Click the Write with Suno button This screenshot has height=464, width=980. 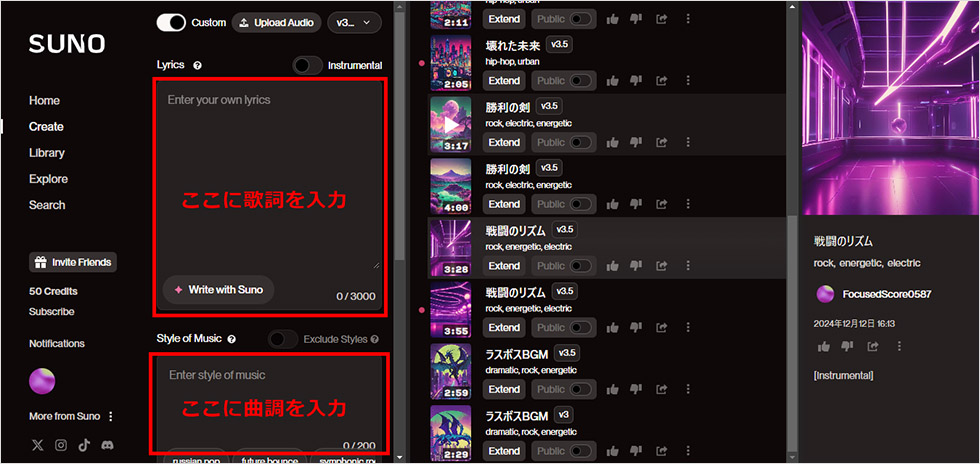[218, 290]
